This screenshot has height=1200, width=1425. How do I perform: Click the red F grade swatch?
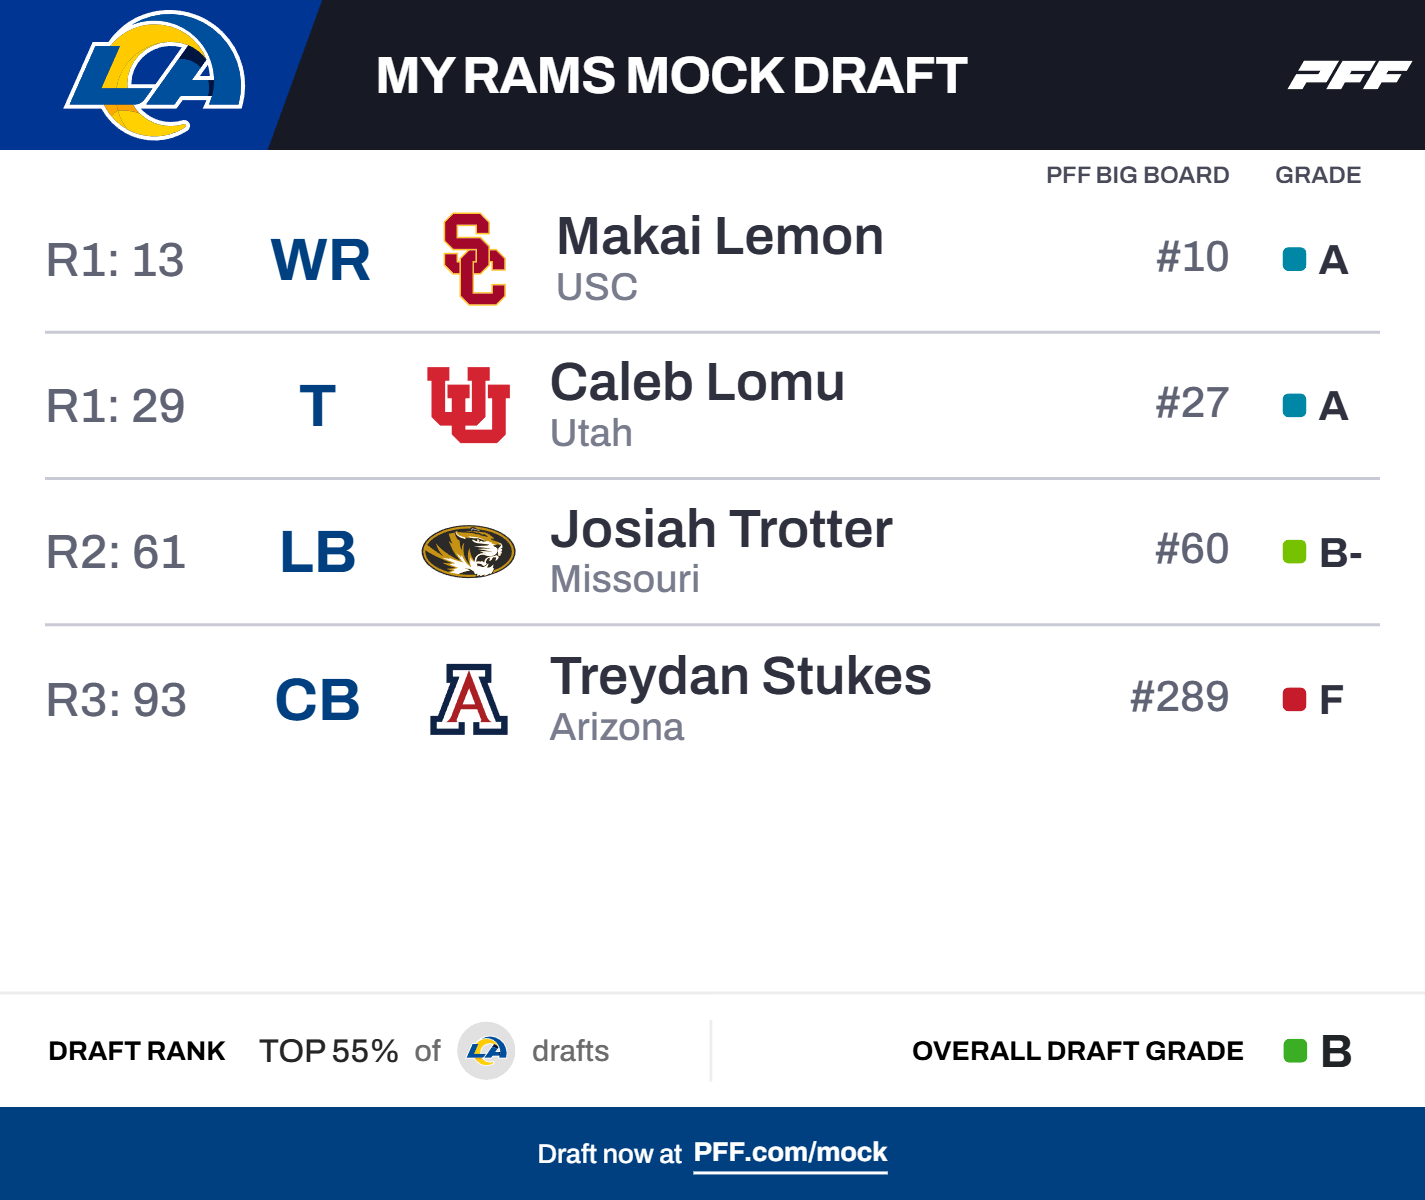point(1294,699)
